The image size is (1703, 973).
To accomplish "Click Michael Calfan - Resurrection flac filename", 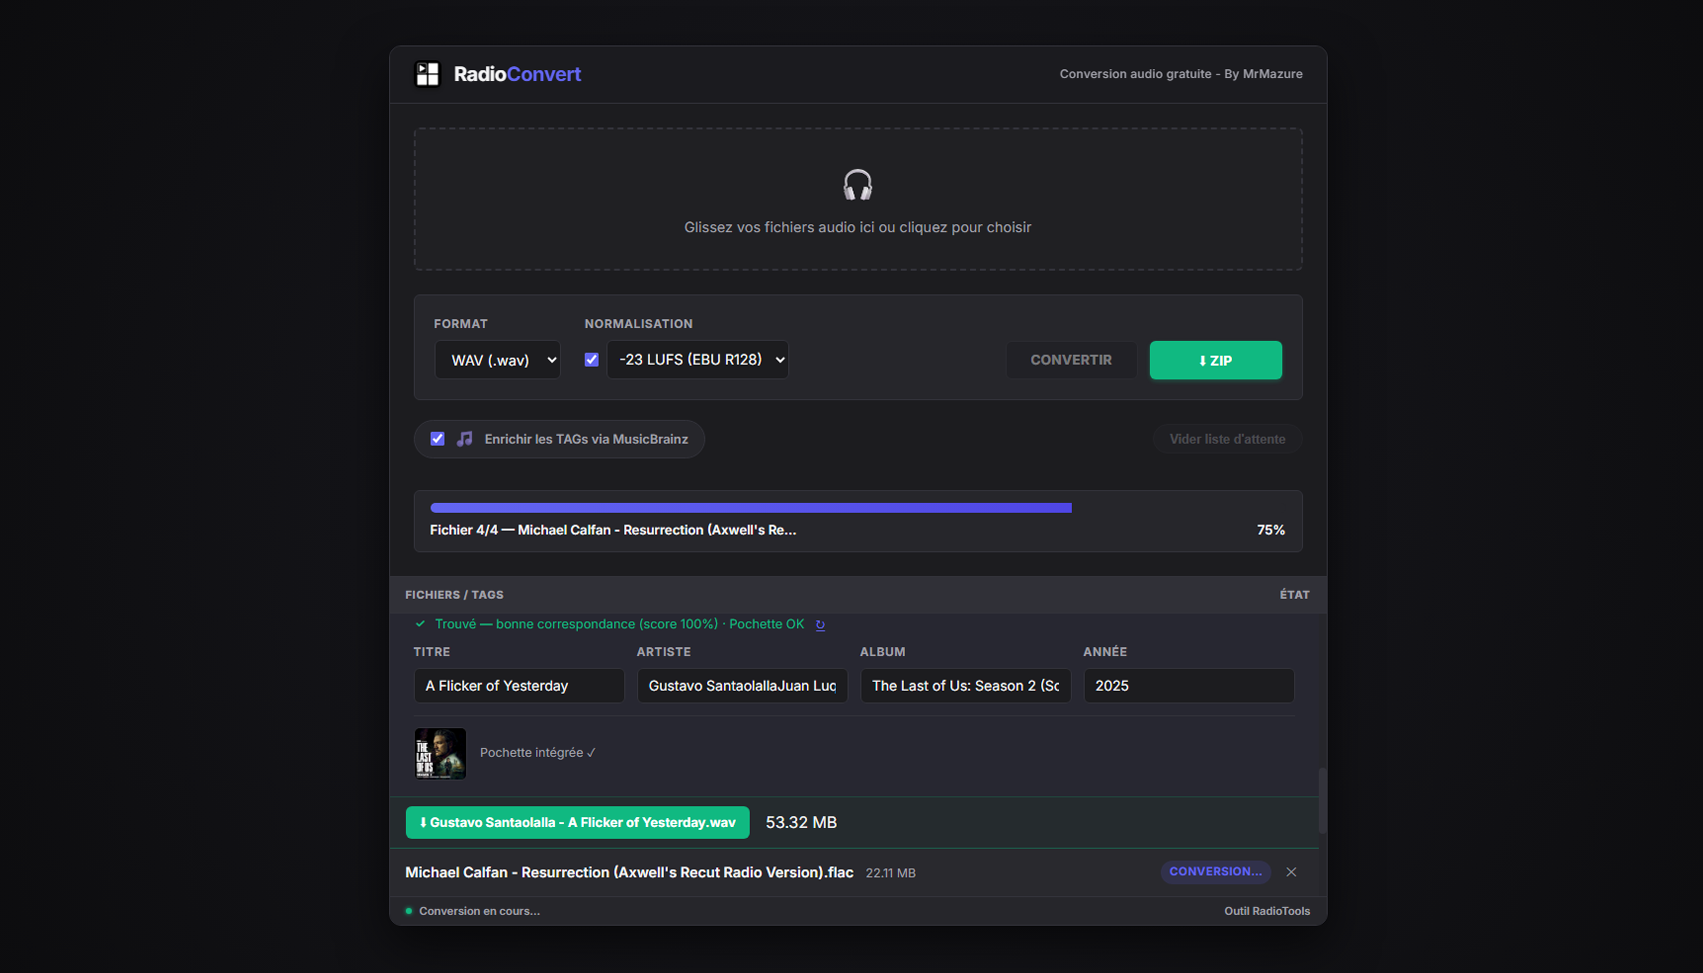I will click(629, 872).
